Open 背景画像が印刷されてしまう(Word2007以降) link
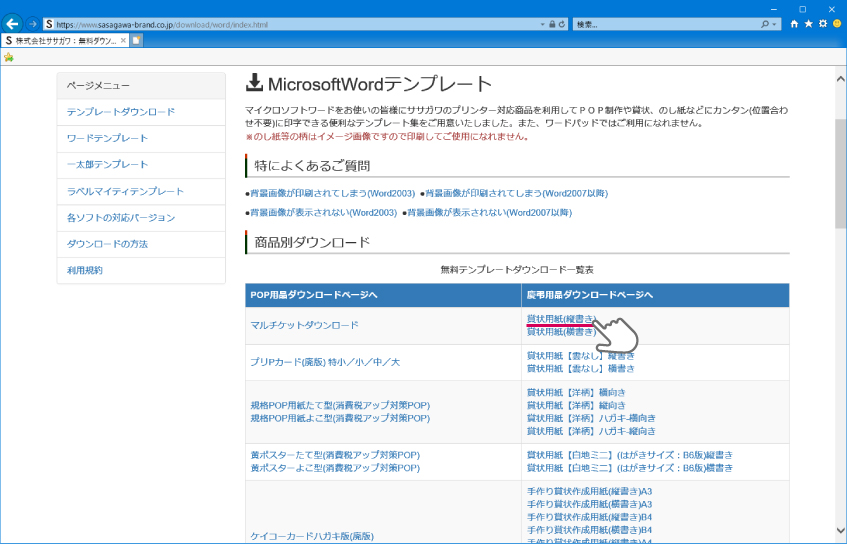The image size is (847, 544). click(517, 193)
